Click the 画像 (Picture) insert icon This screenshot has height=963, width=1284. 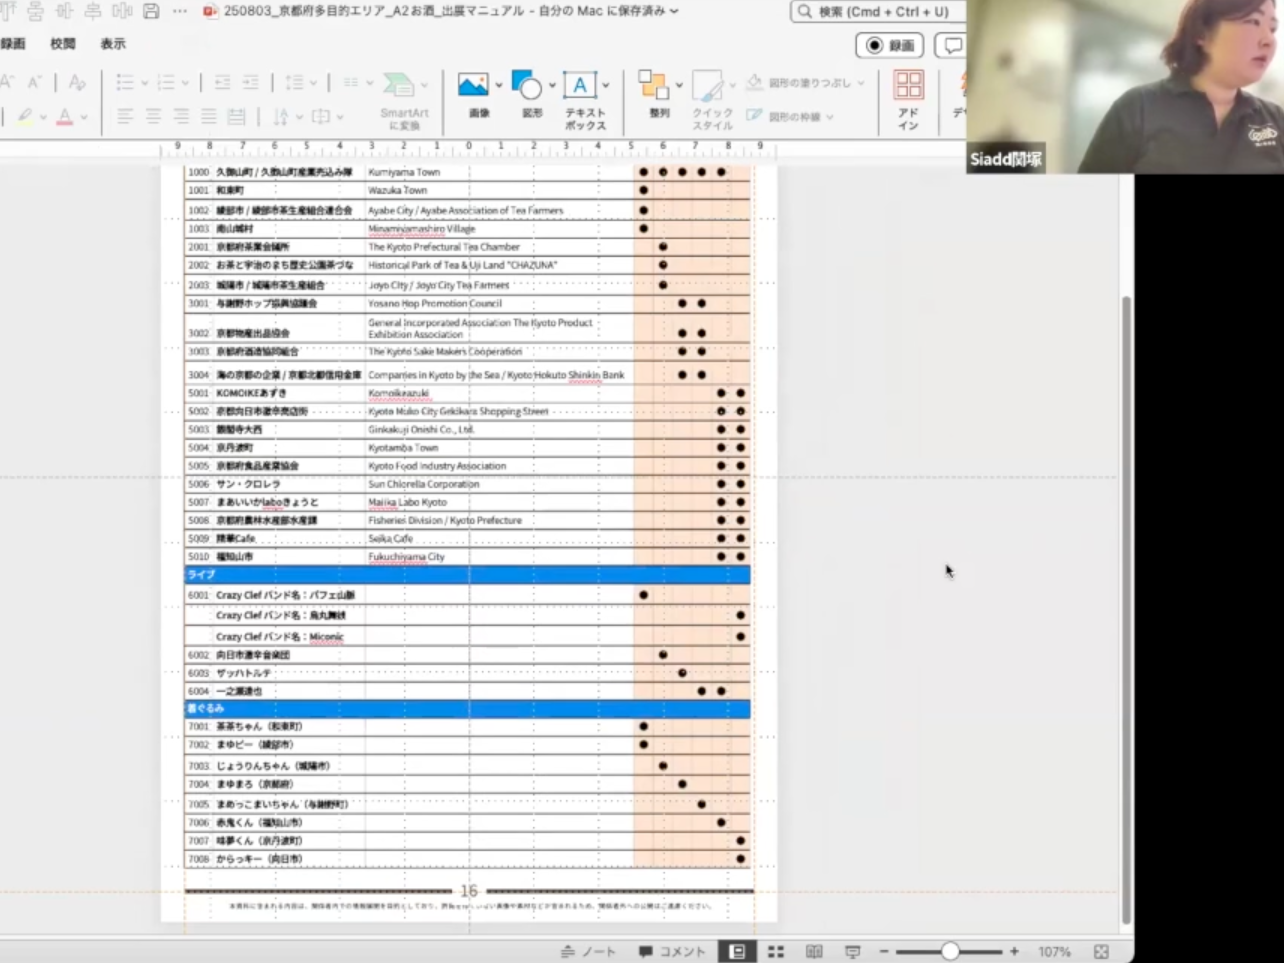[x=473, y=86]
